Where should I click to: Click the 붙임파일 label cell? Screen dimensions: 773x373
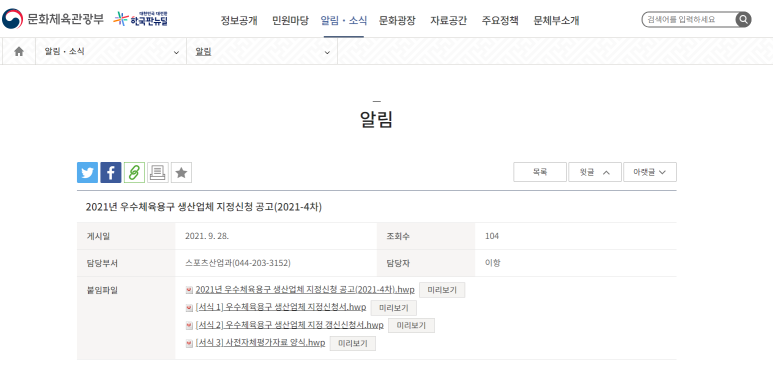(x=126, y=318)
